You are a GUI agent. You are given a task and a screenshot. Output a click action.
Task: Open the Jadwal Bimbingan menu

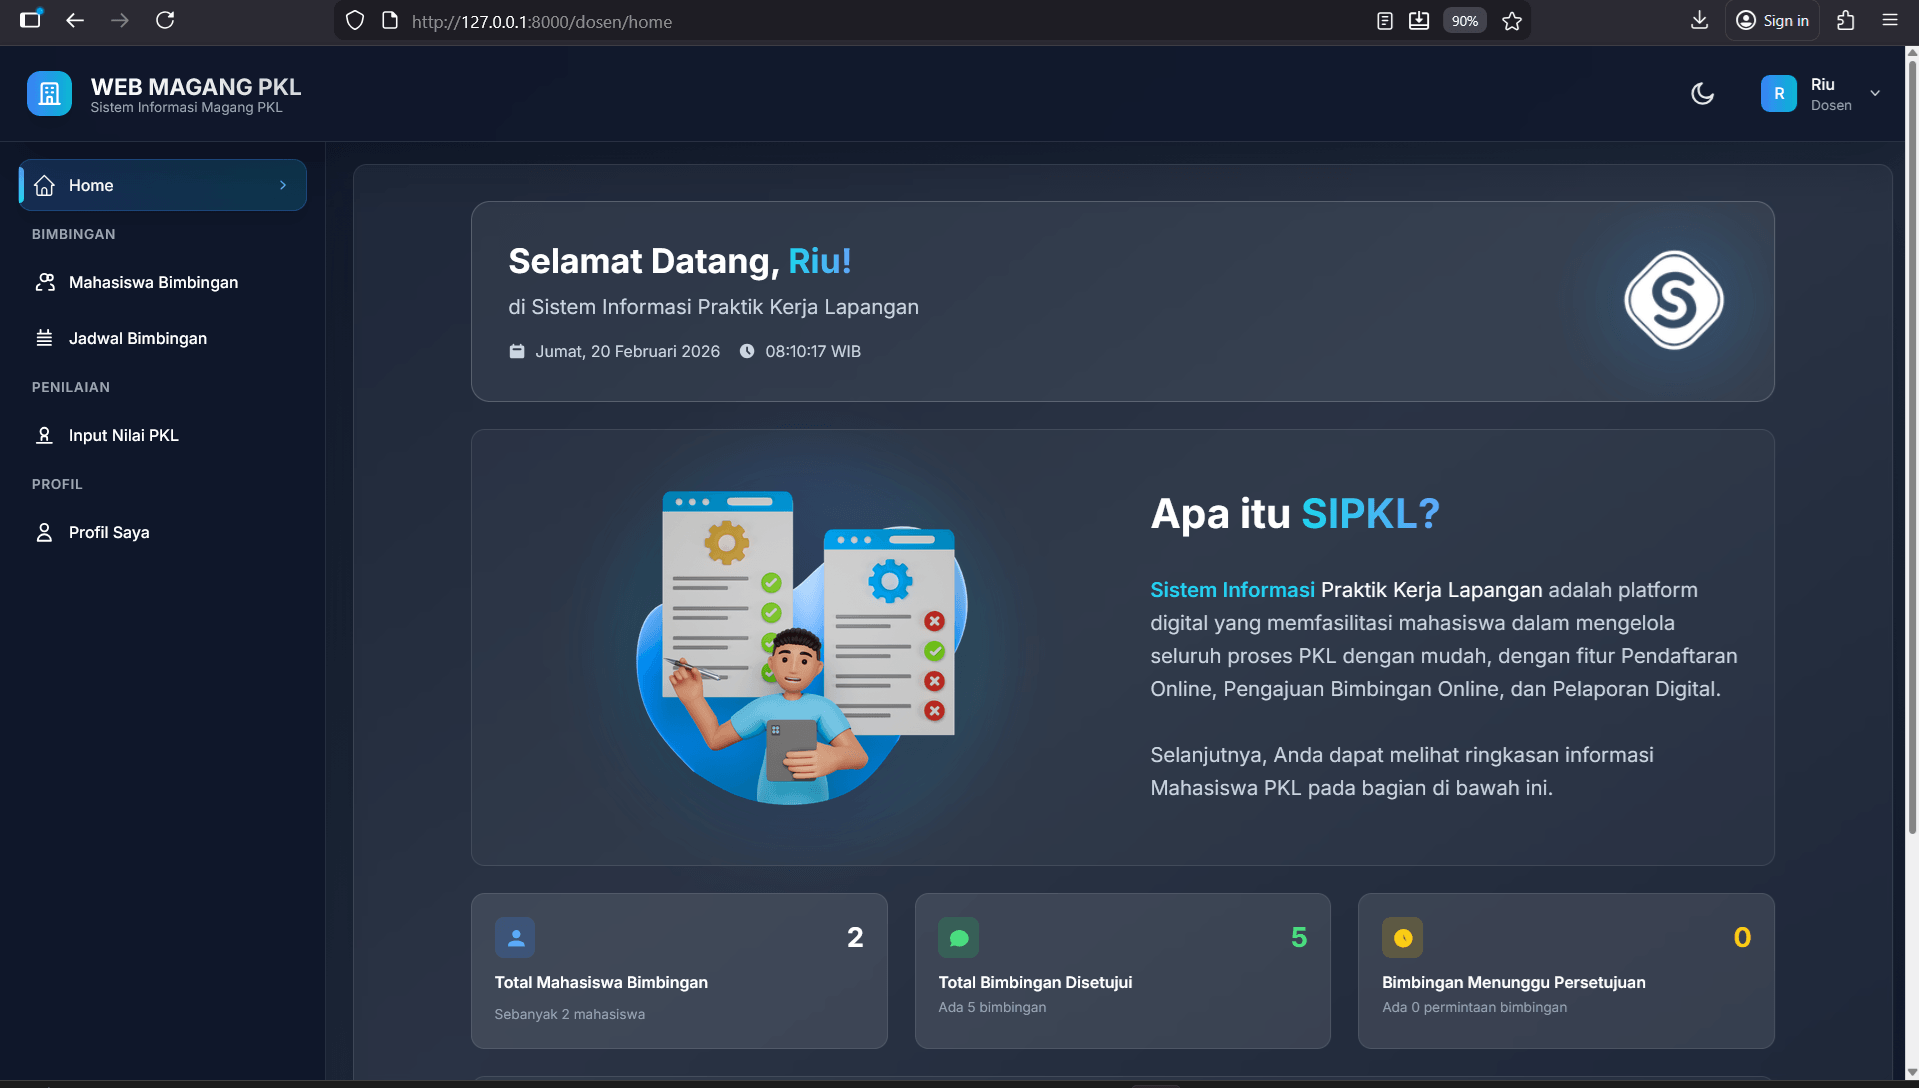pos(163,338)
